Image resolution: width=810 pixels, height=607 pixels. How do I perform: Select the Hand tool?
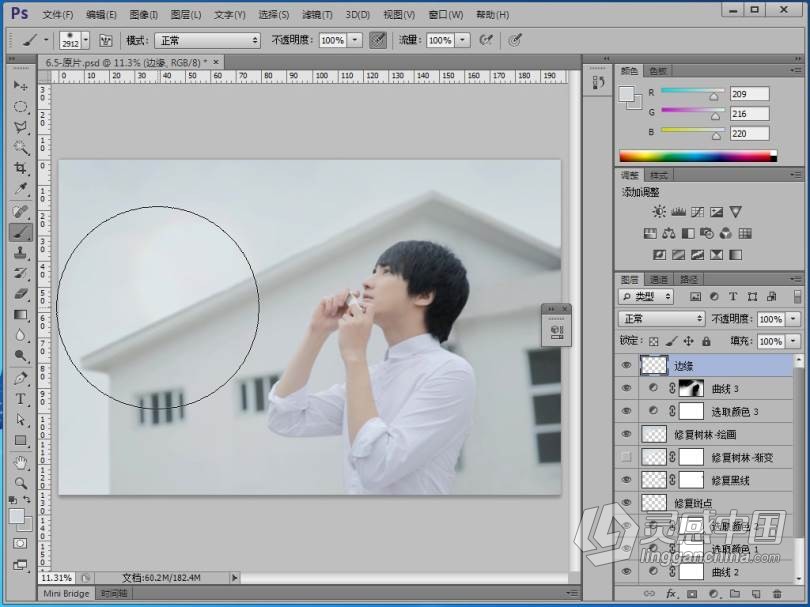21,462
